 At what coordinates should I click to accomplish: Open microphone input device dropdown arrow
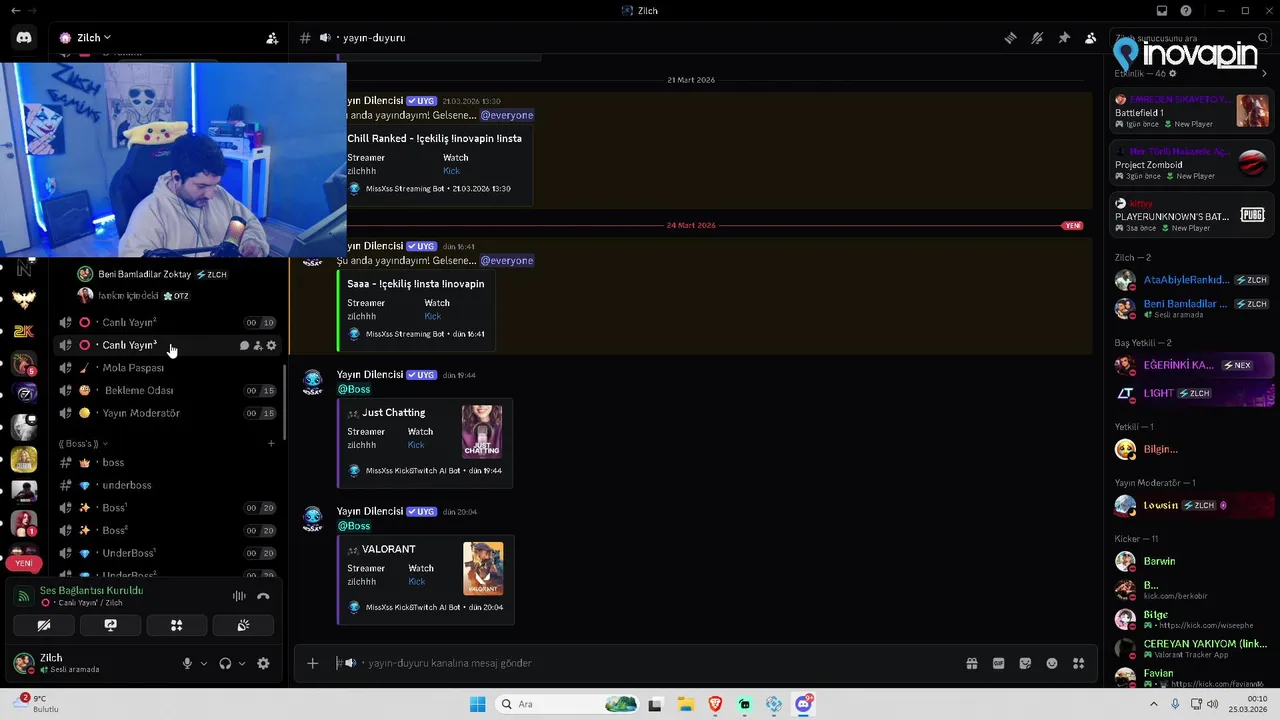(204, 663)
